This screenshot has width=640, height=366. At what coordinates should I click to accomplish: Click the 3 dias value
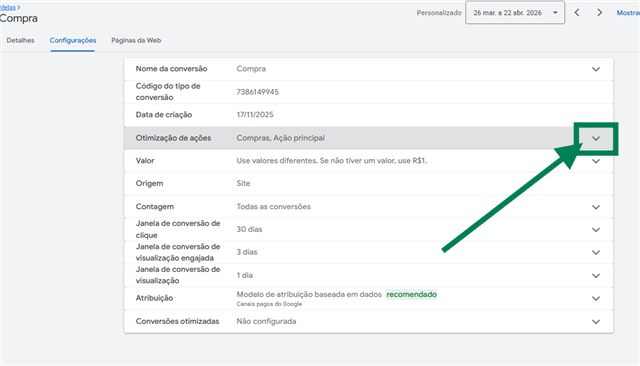click(247, 252)
